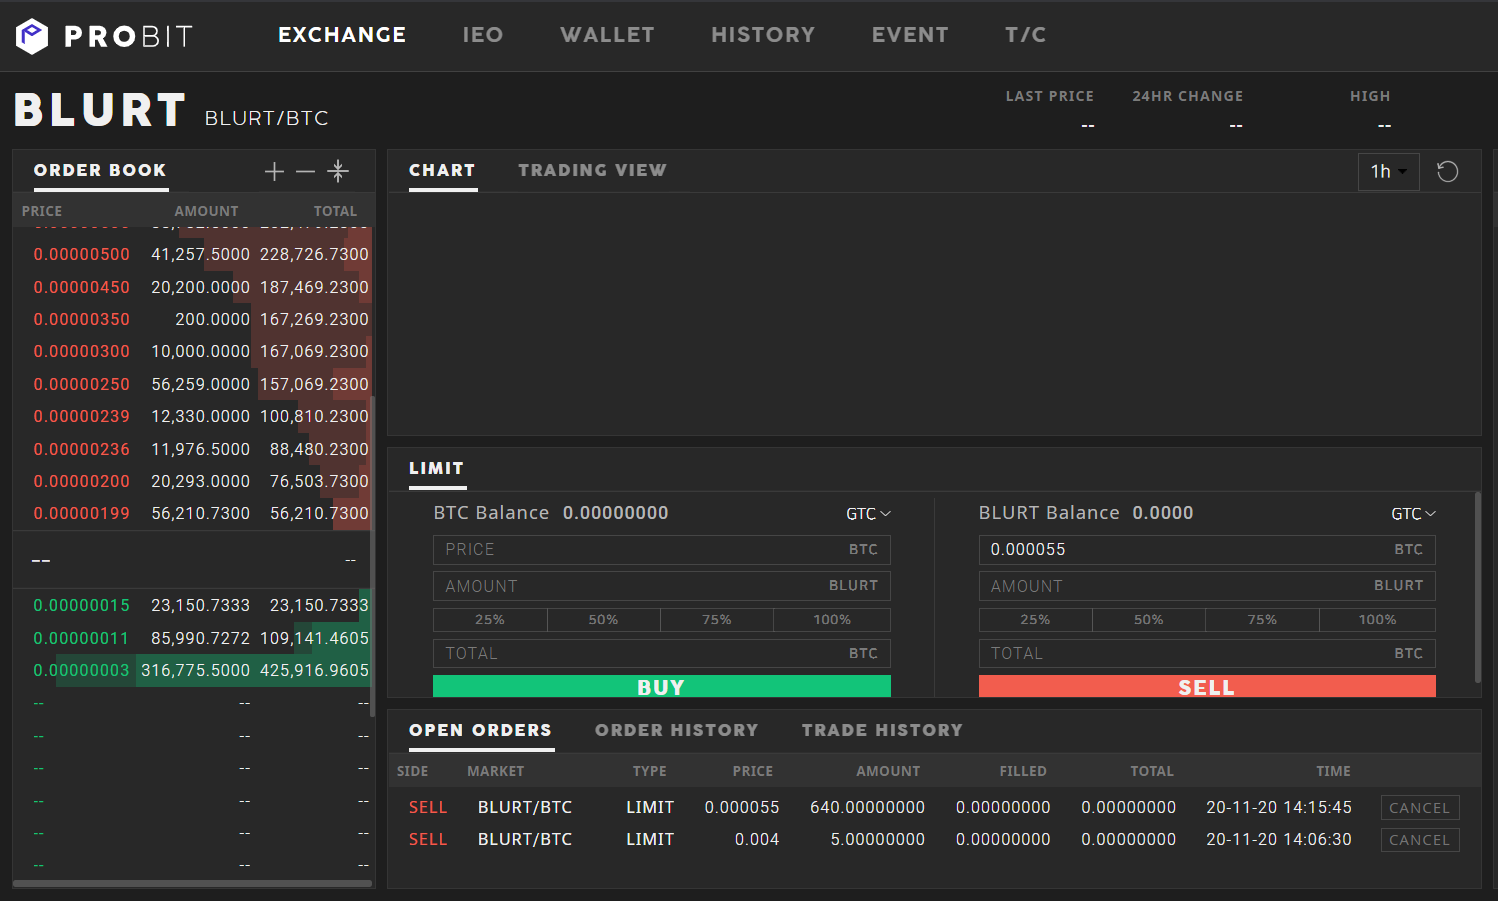Focus the sell AMOUNT input field
This screenshot has width=1498, height=901.
1207,586
